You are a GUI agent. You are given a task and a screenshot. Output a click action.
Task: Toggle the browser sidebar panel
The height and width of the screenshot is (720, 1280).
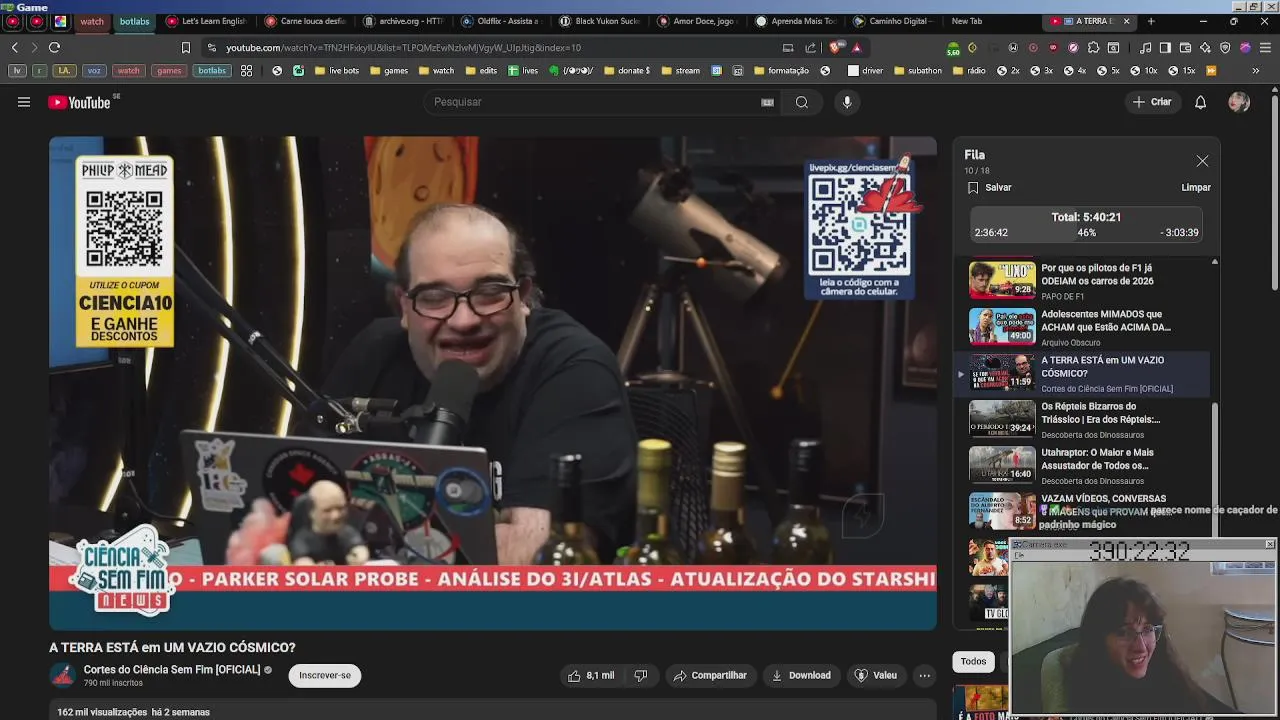tap(1165, 47)
